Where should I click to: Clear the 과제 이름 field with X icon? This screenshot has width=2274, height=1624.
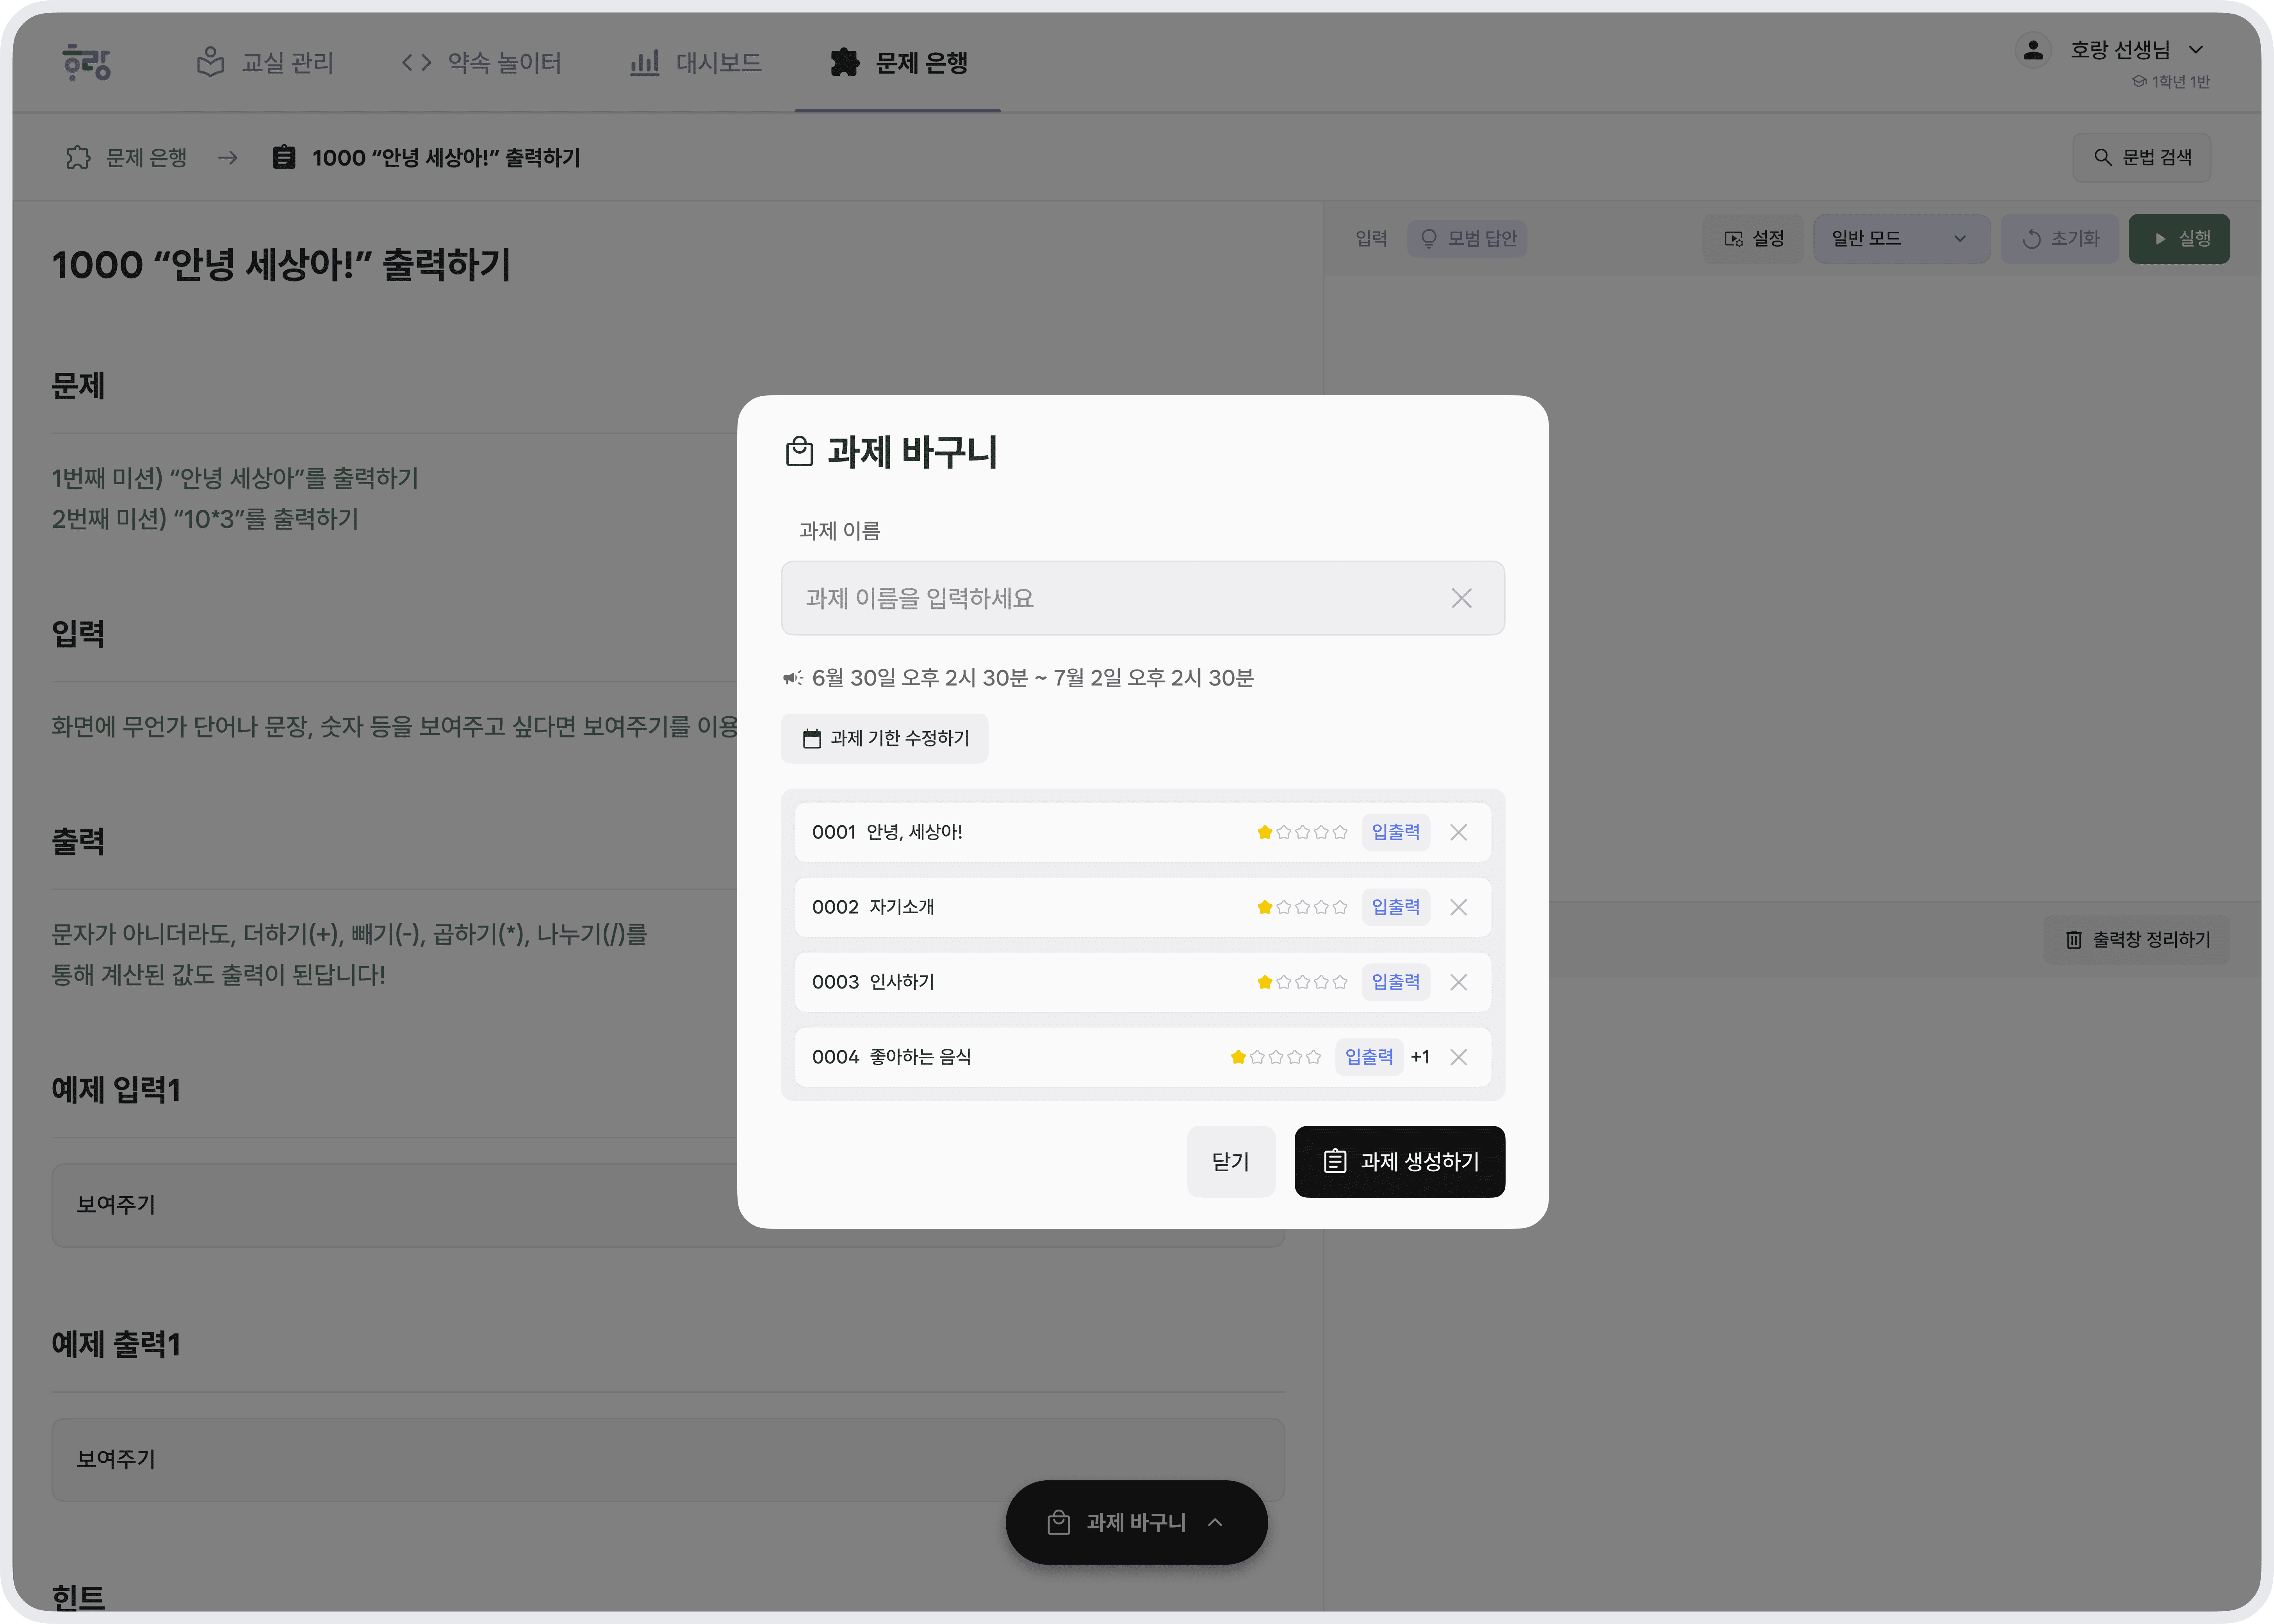tap(1461, 598)
